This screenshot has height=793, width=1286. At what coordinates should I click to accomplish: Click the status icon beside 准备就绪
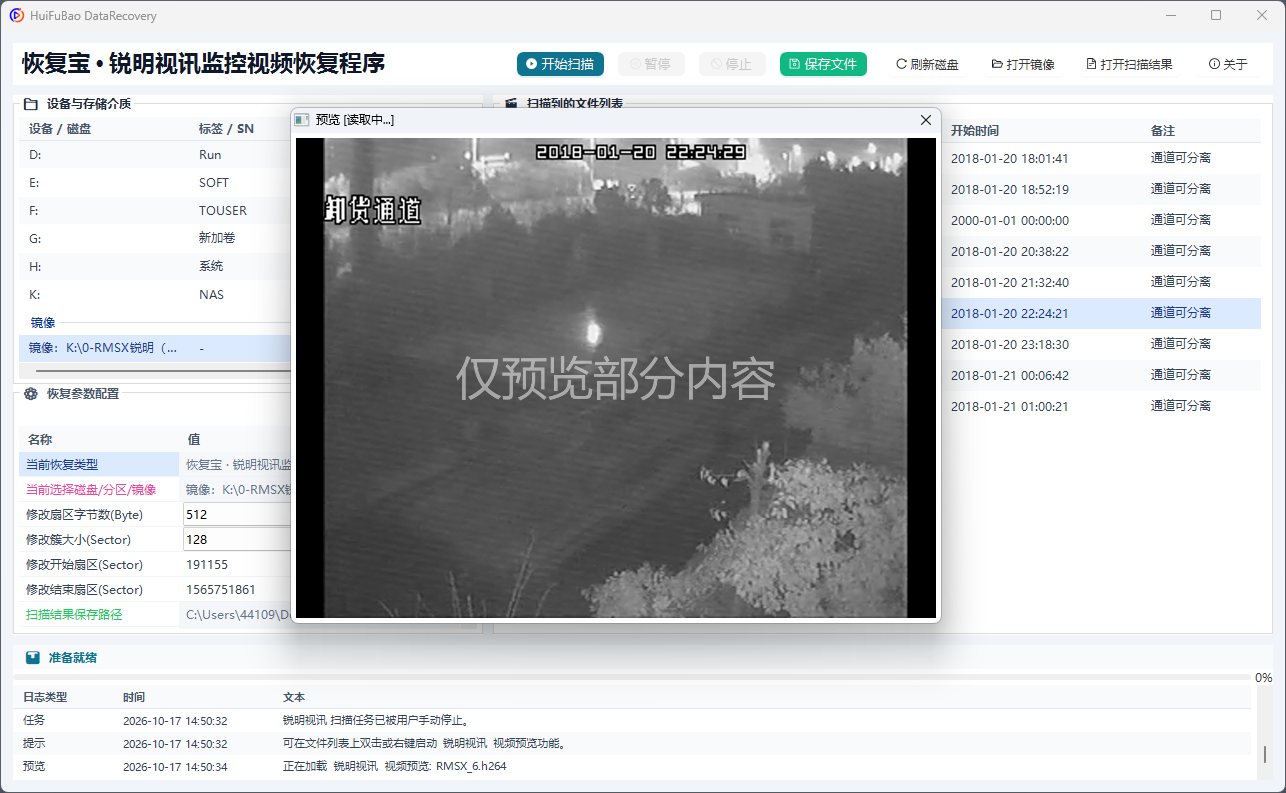pyautogui.click(x=33, y=658)
